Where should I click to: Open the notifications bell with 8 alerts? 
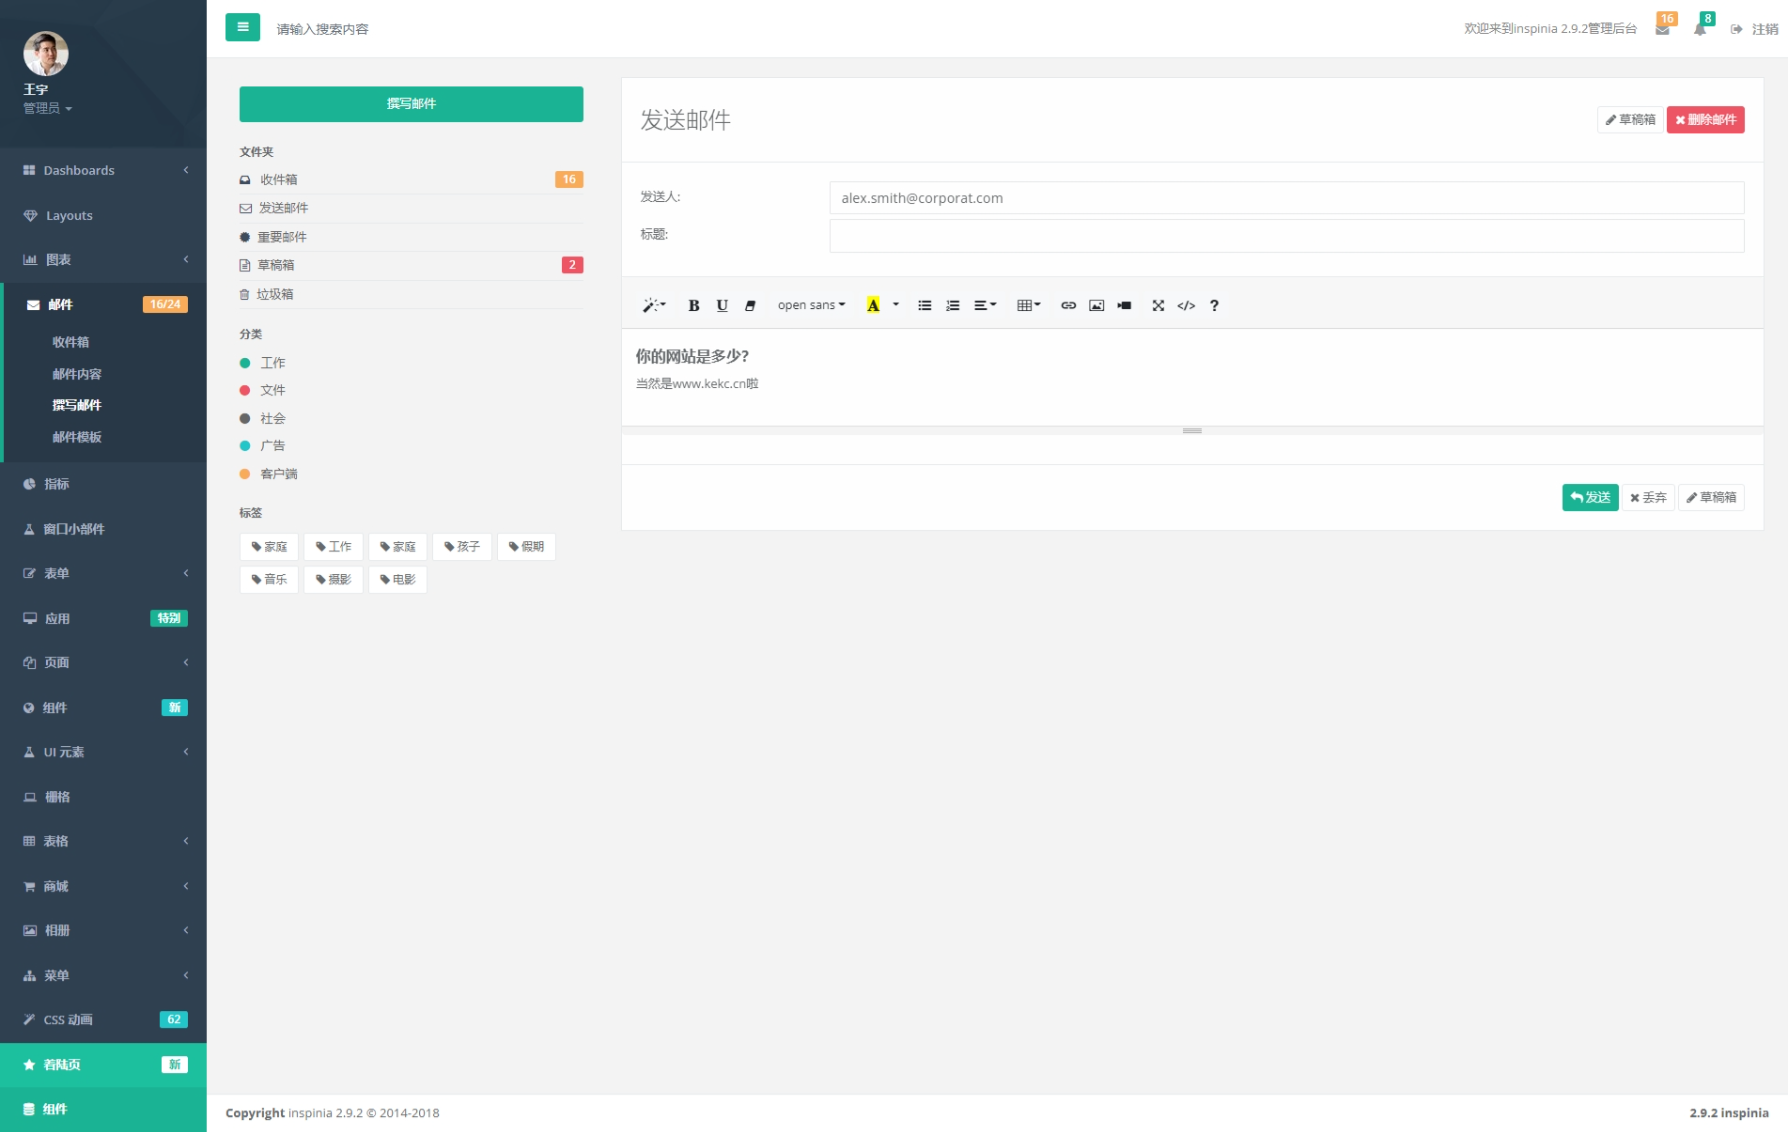tap(1700, 29)
